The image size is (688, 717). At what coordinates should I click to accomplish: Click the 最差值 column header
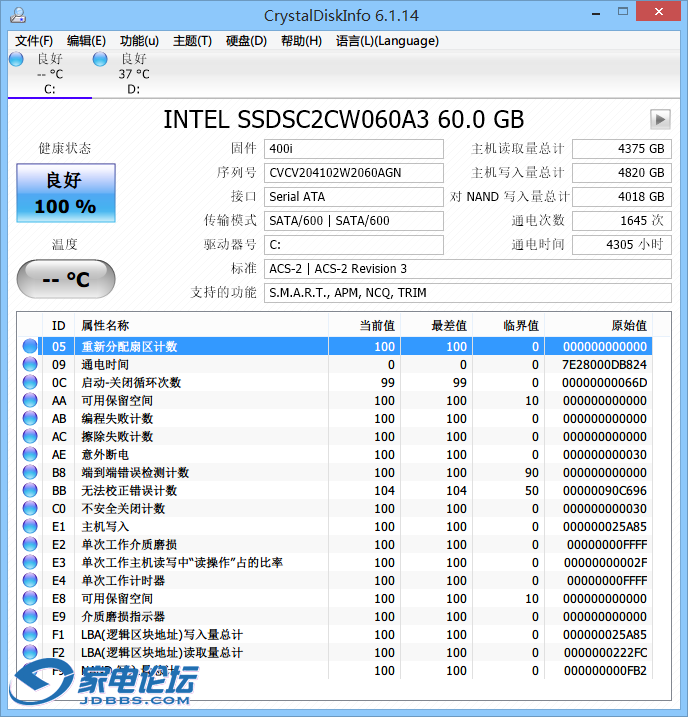pyautogui.click(x=437, y=326)
